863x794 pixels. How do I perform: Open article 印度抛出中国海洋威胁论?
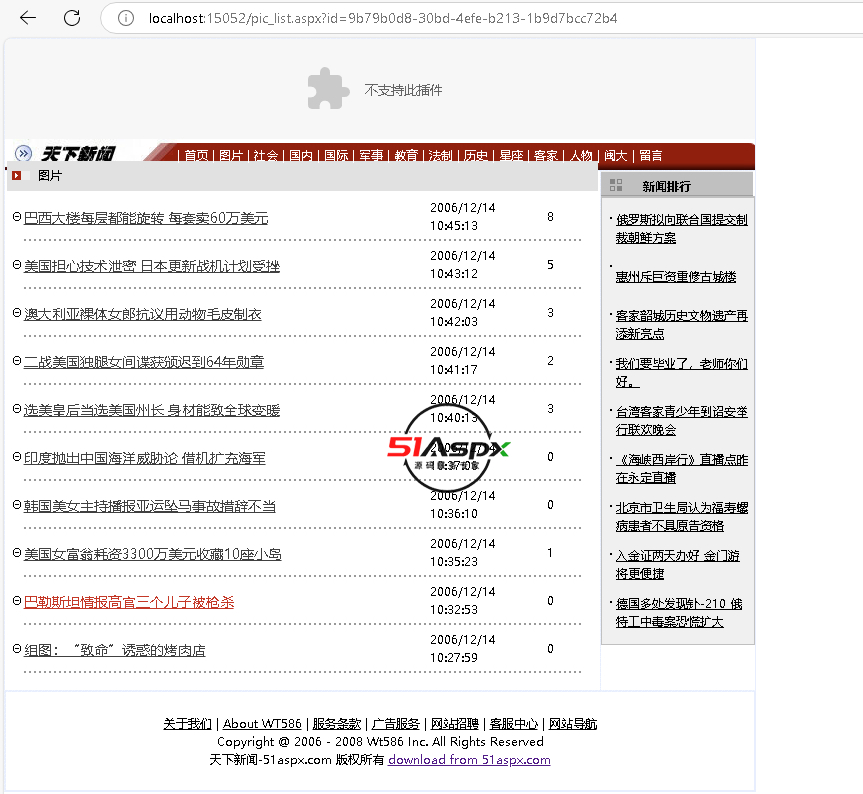145,458
